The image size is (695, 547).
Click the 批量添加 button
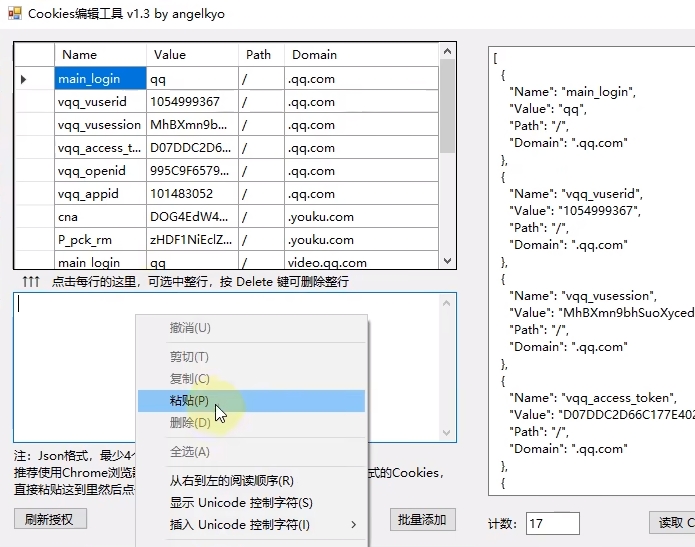coord(422,520)
